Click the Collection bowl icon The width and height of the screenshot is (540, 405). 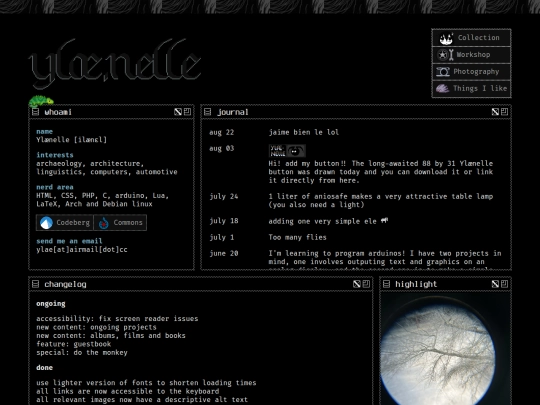pos(446,39)
